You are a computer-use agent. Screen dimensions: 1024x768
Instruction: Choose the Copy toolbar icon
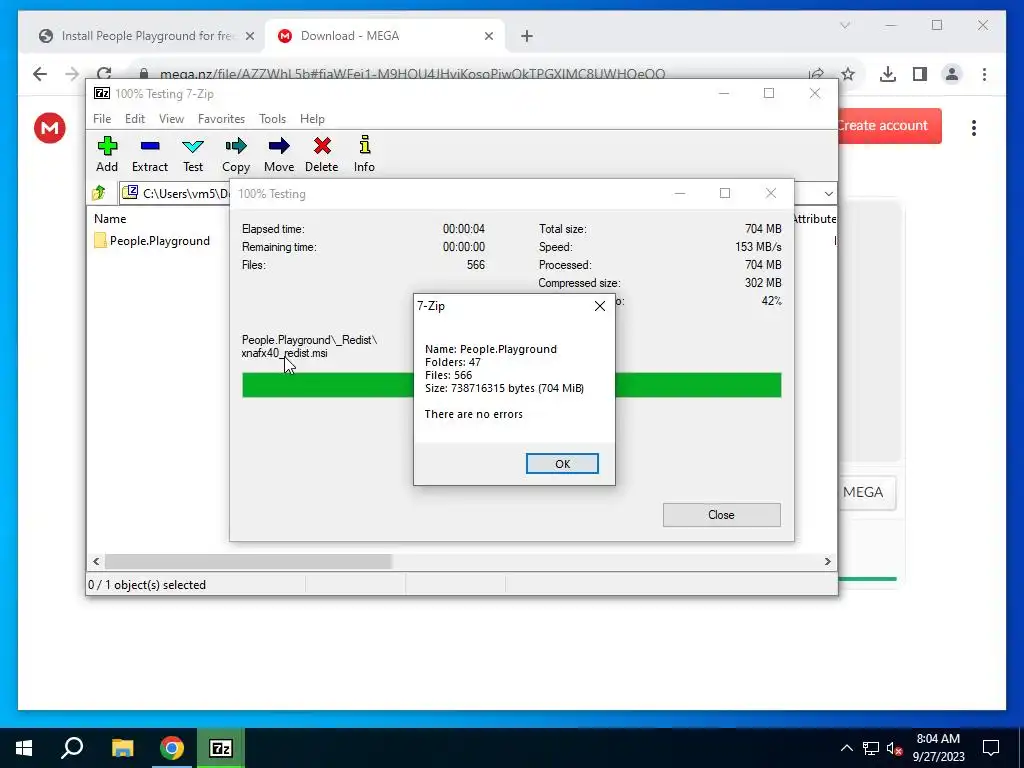pyautogui.click(x=236, y=154)
